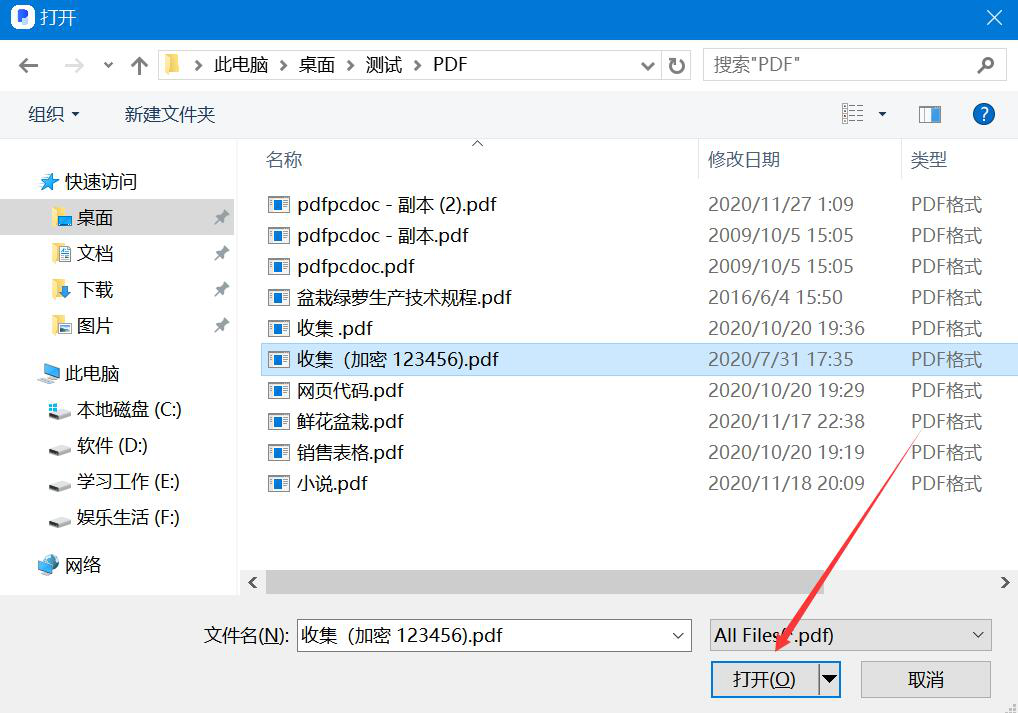Select file 小说.pdf
1018x713 pixels.
pos(332,484)
